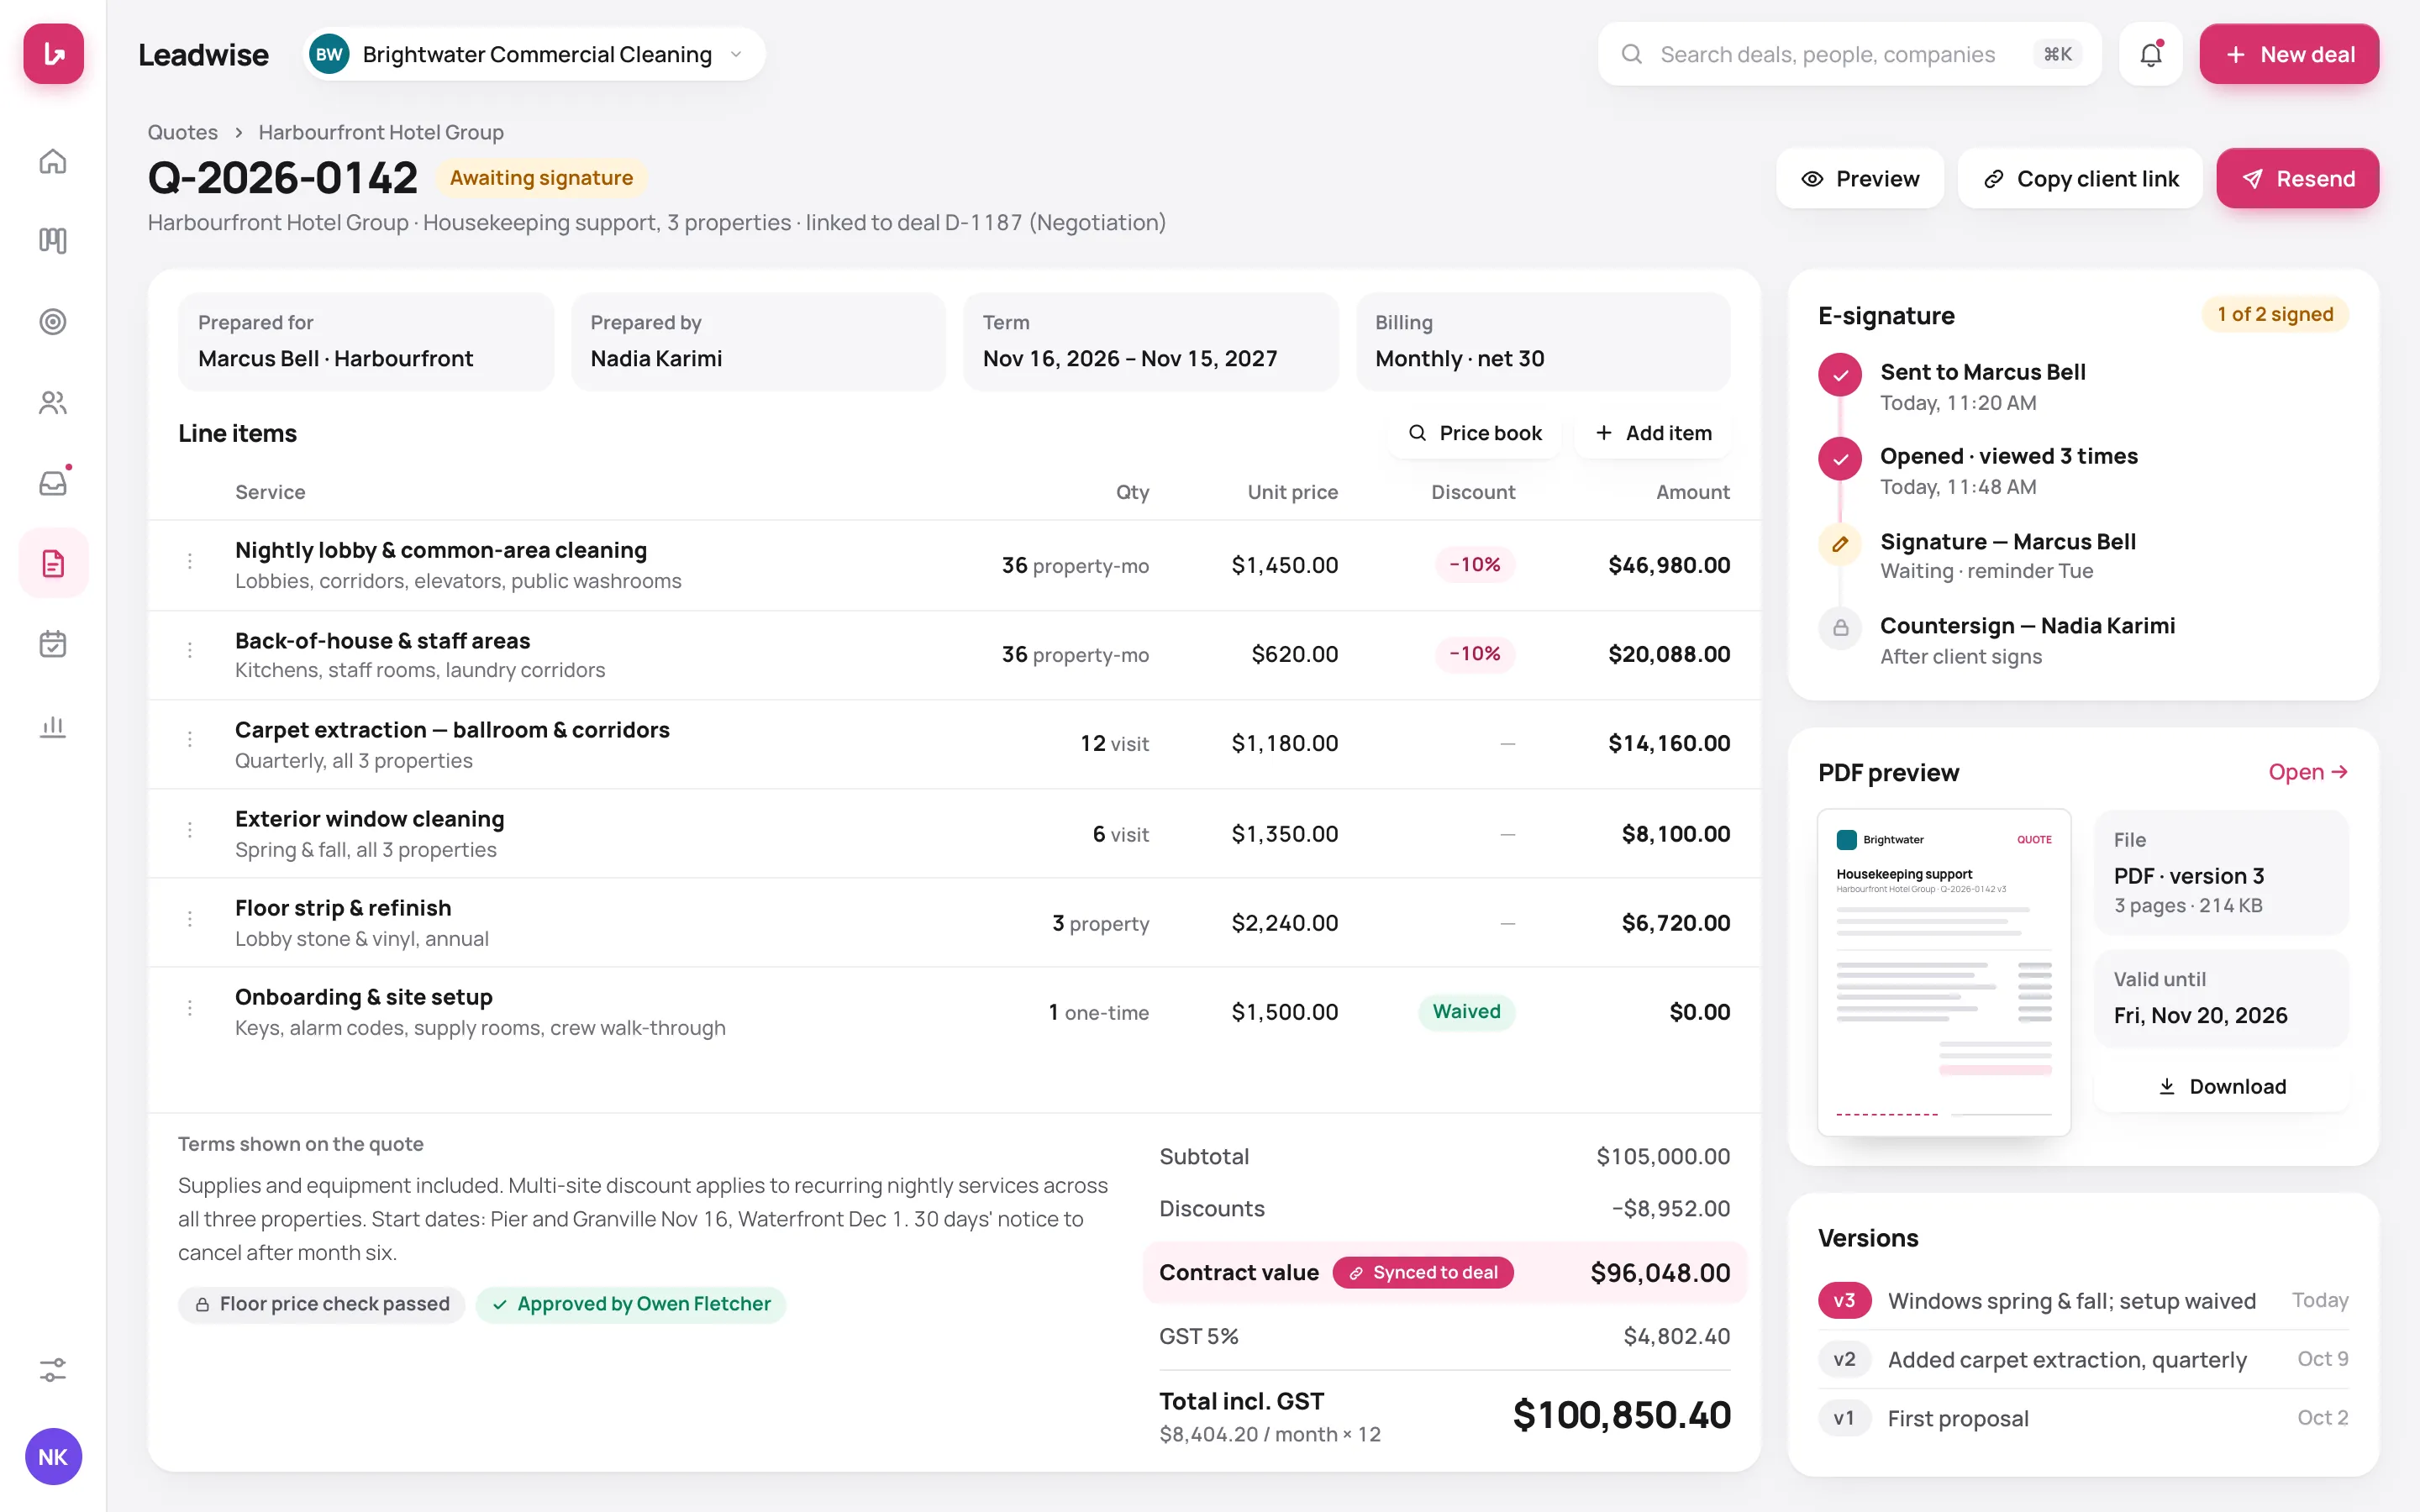The image size is (2420, 1512).
Task: Click the Synced to deal badge
Action: click(1423, 1272)
